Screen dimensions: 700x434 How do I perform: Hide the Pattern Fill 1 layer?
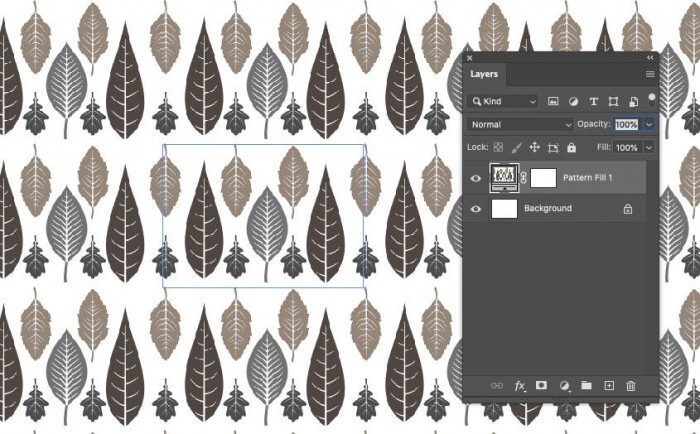[x=476, y=178]
